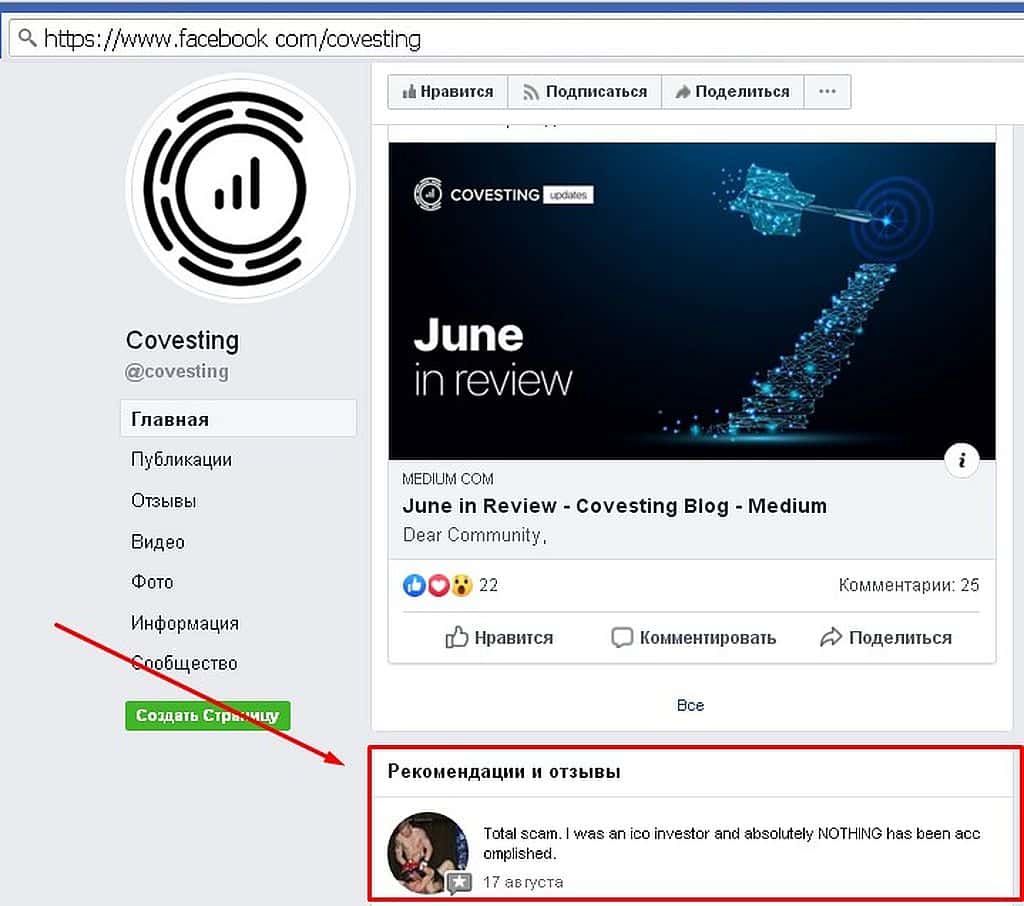Click the search magnifier icon in address bar
The width and height of the screenshot is (1024, 906).
click(x=27, y=37)
